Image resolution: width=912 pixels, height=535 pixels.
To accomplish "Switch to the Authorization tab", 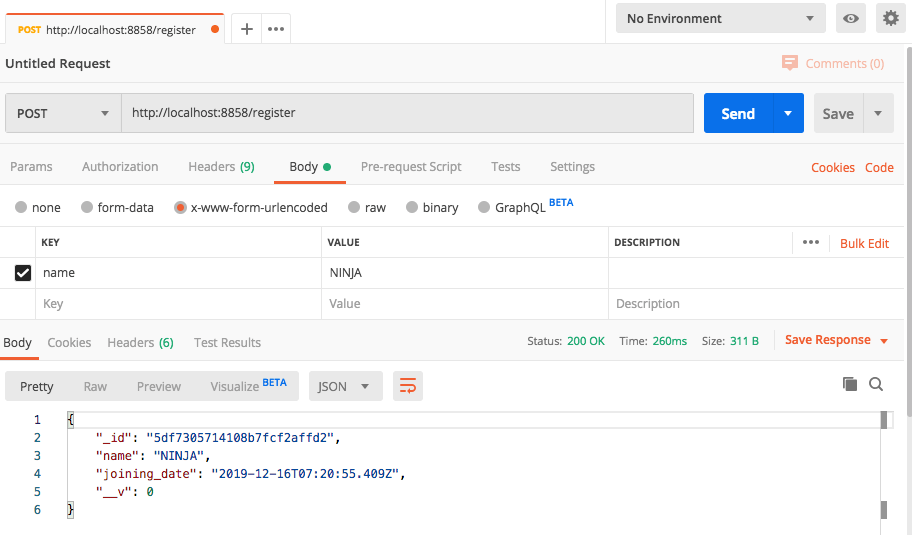I will (120, 167).
